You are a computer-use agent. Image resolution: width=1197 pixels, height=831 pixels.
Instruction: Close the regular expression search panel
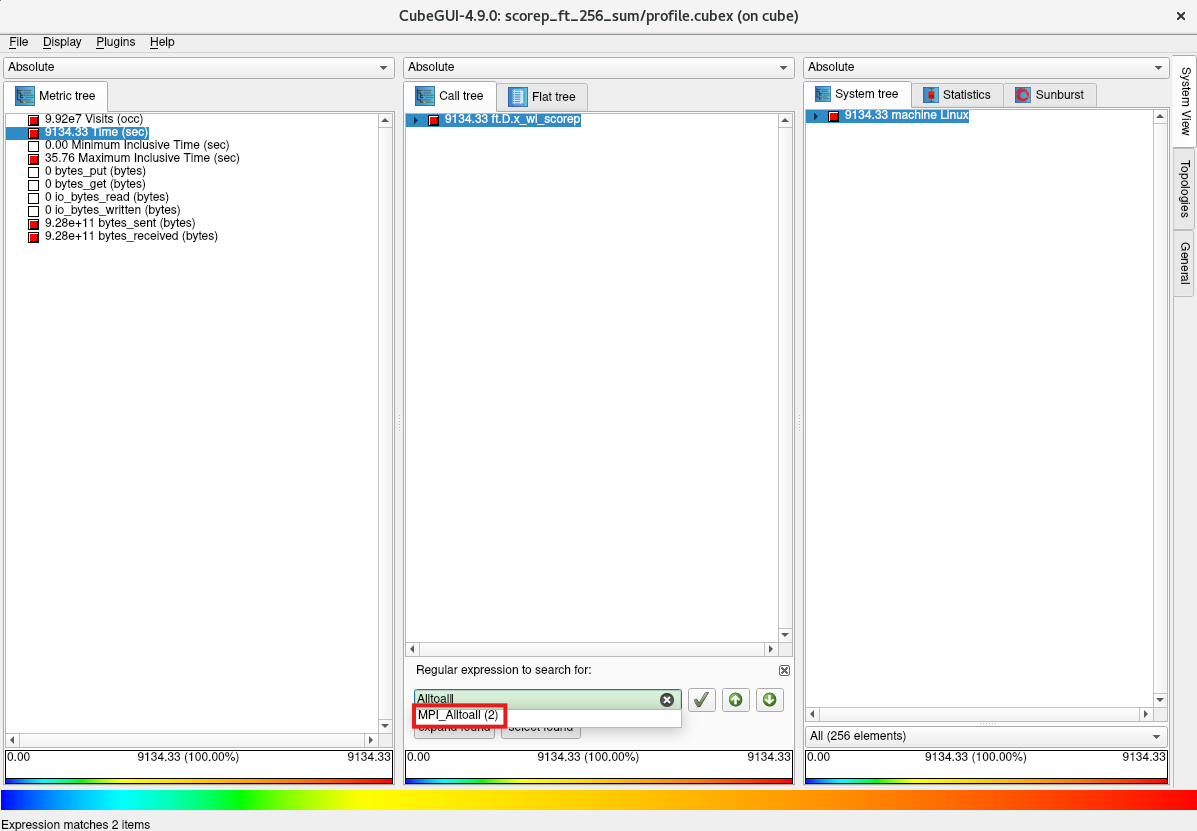pos(784,670)
